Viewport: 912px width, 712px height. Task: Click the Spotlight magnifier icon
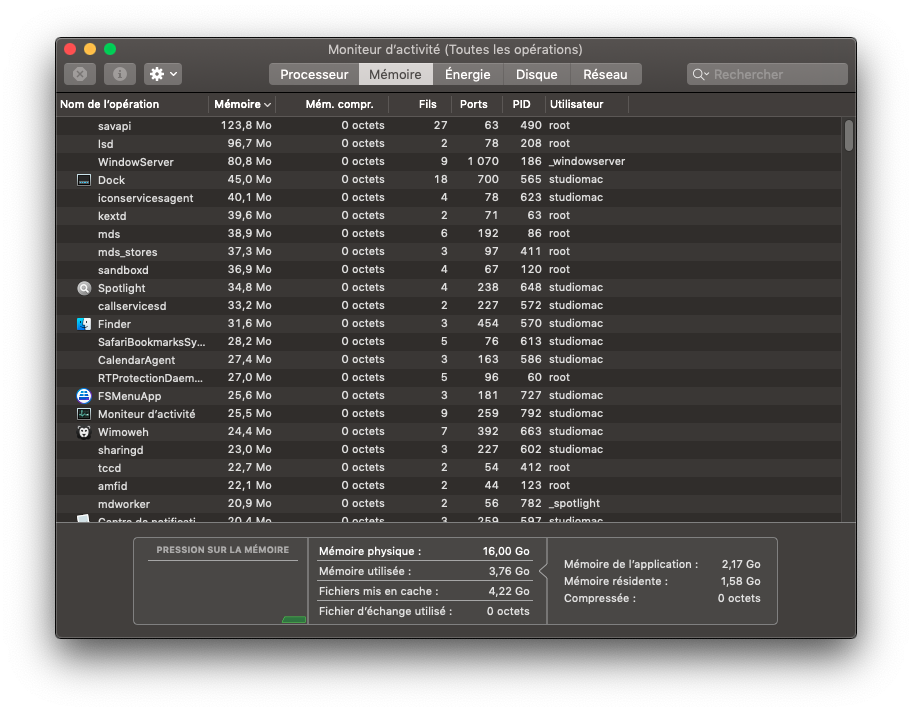[84, 288]
